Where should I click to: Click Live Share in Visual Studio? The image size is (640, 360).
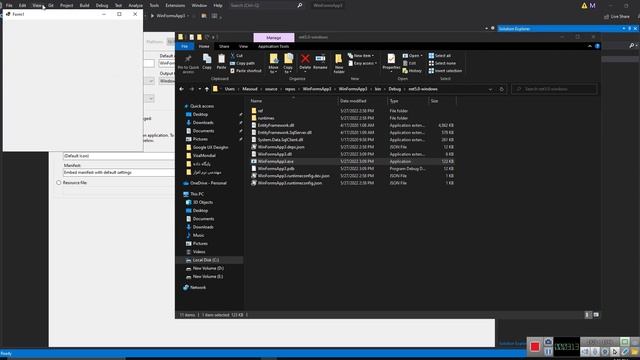(617, 17)
